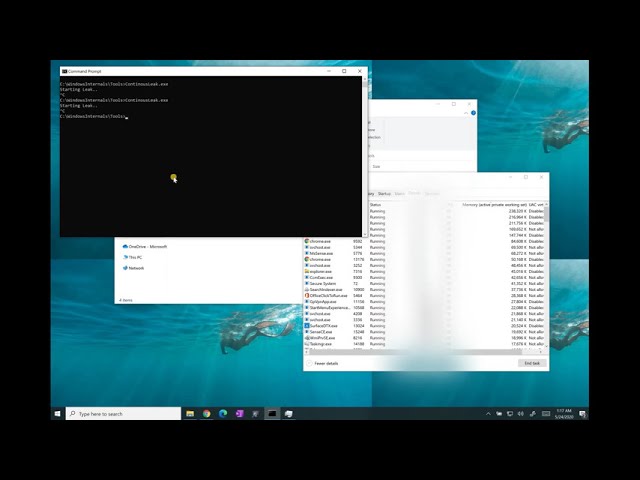Sort by UAC virtualization column header
The height and width of the screenshot is (480, 640).
[536, 204]
